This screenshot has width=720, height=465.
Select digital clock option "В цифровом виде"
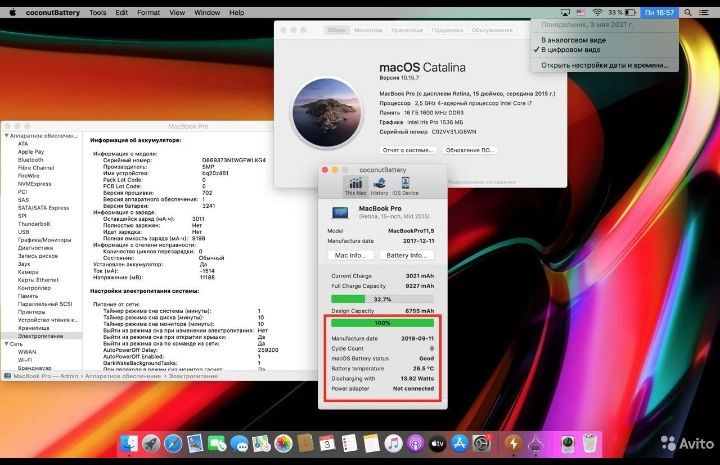pos(571,50)
